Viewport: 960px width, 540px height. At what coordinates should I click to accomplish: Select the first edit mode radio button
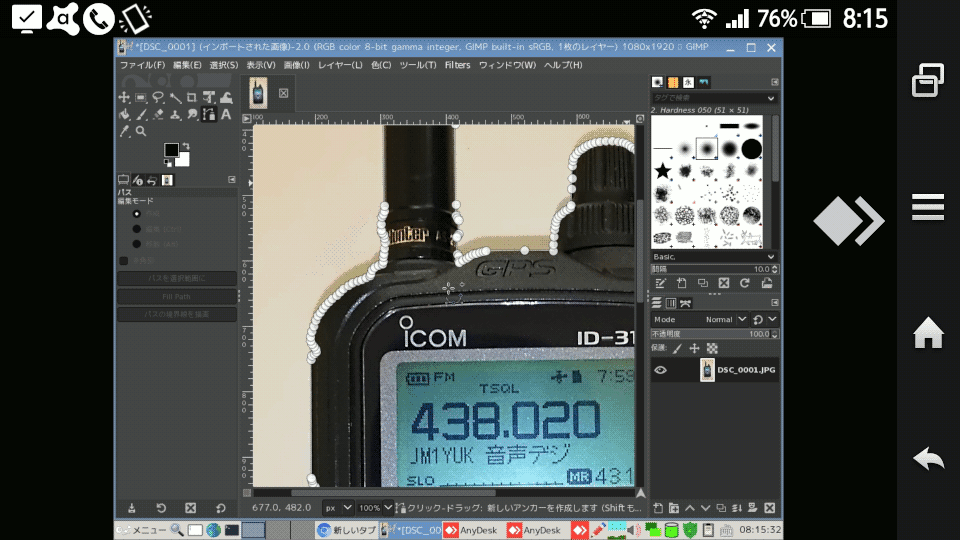pos(137,214)
